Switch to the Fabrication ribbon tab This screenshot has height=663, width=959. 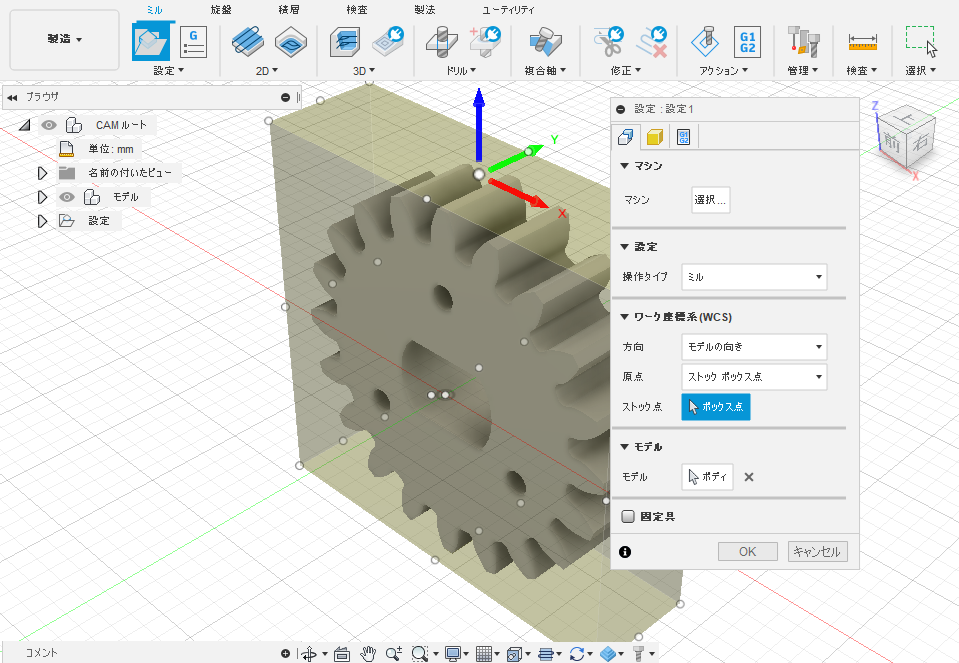(x=424, y=10)
